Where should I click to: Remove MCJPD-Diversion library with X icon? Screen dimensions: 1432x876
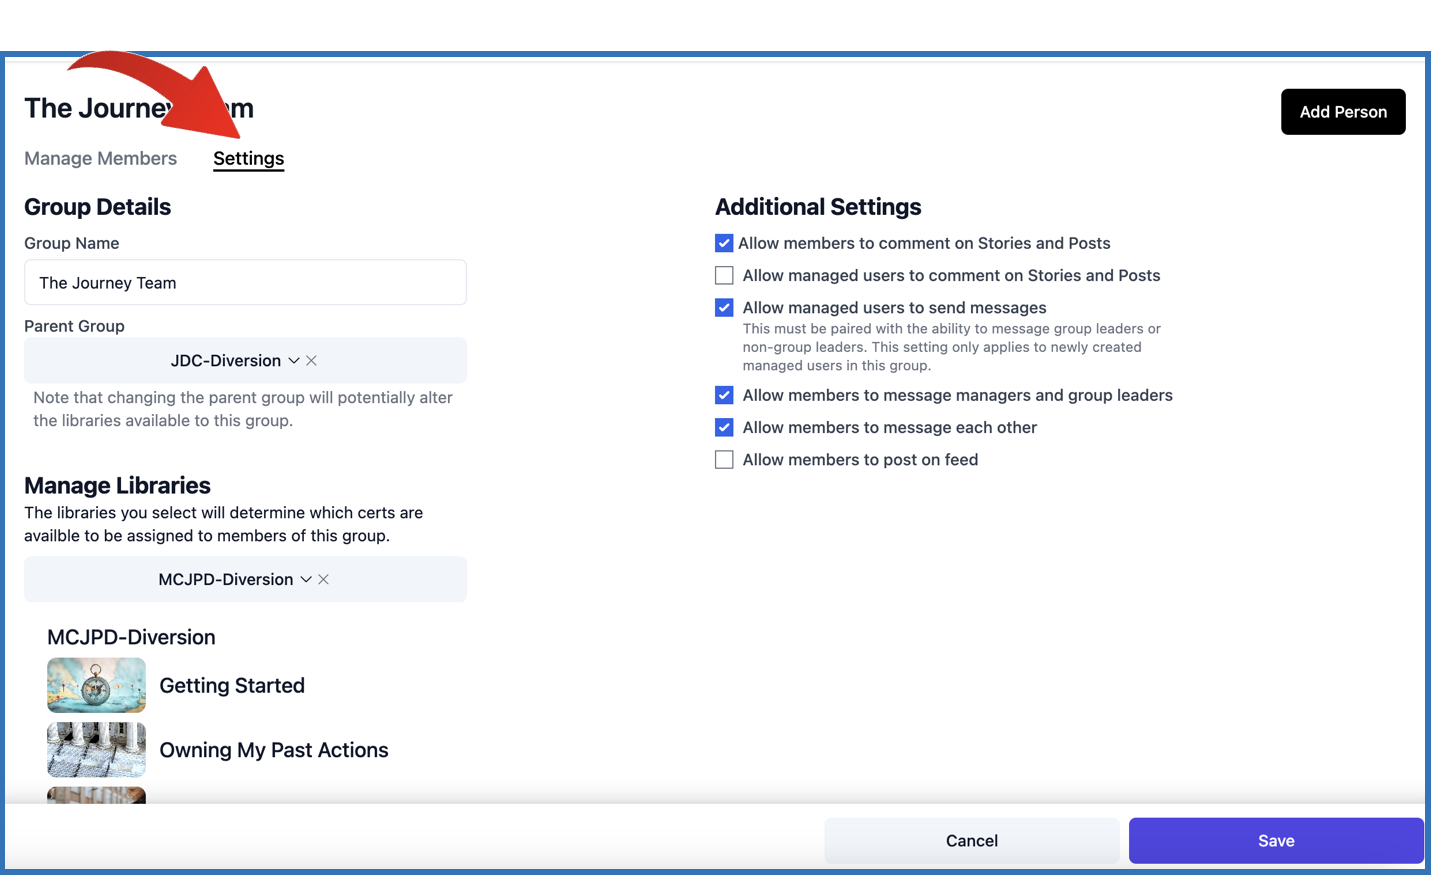click(x=324, y=580)
